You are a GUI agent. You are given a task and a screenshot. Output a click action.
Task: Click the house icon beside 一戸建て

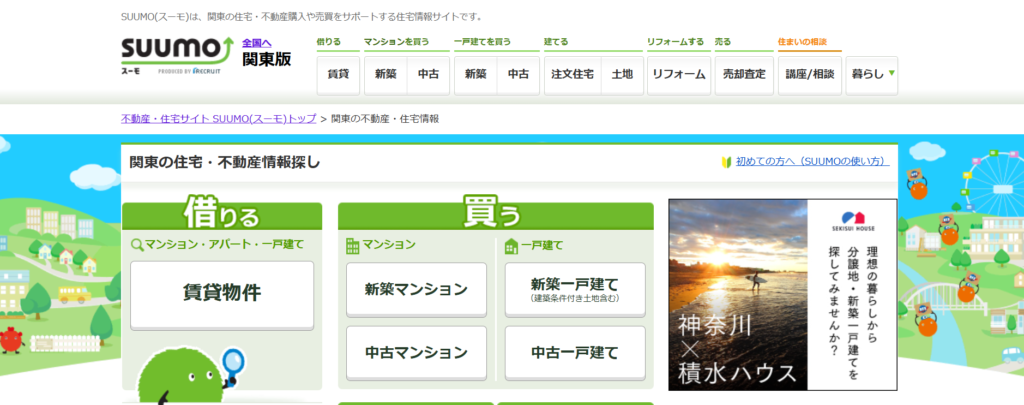[511, 245]
